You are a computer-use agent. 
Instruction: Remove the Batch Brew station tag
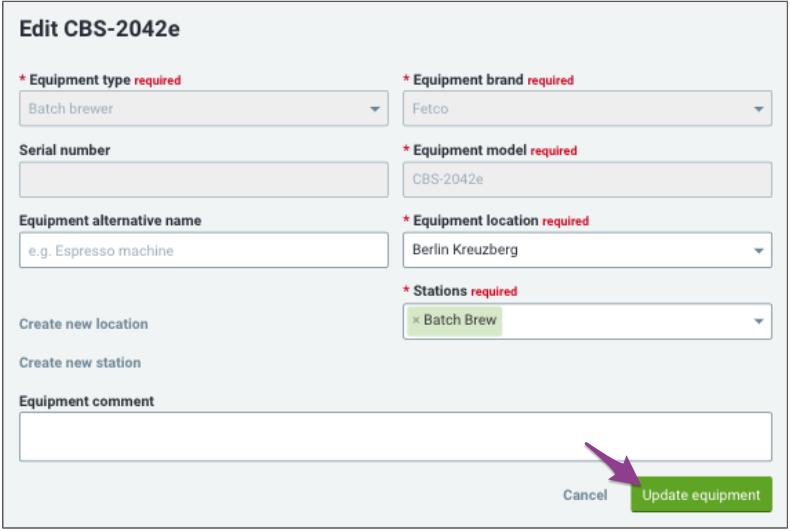coord(416,320)
